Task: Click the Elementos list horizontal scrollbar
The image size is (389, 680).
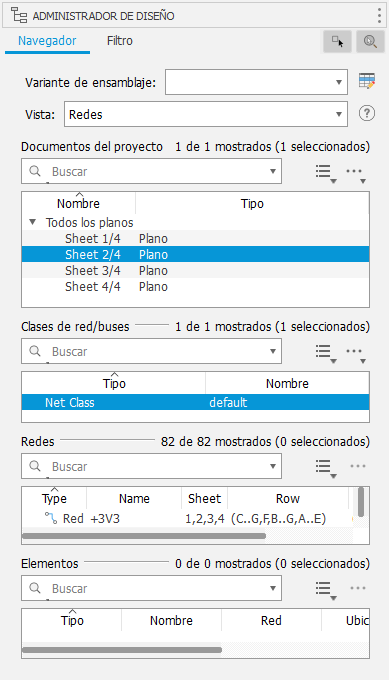Action: coord(122,650)
